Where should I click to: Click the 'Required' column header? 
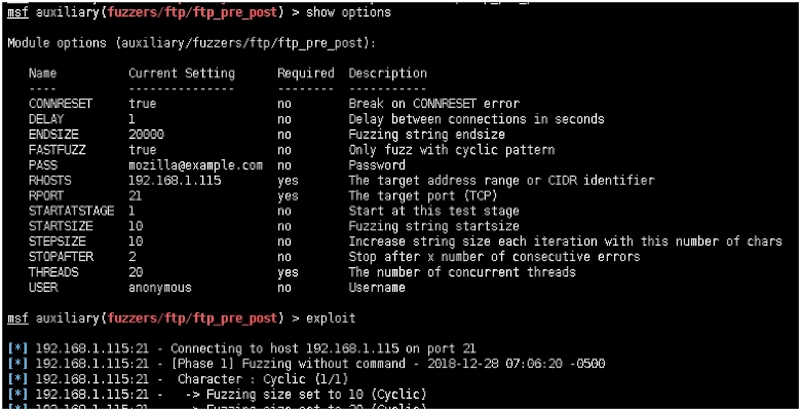[x=305, y=73]
